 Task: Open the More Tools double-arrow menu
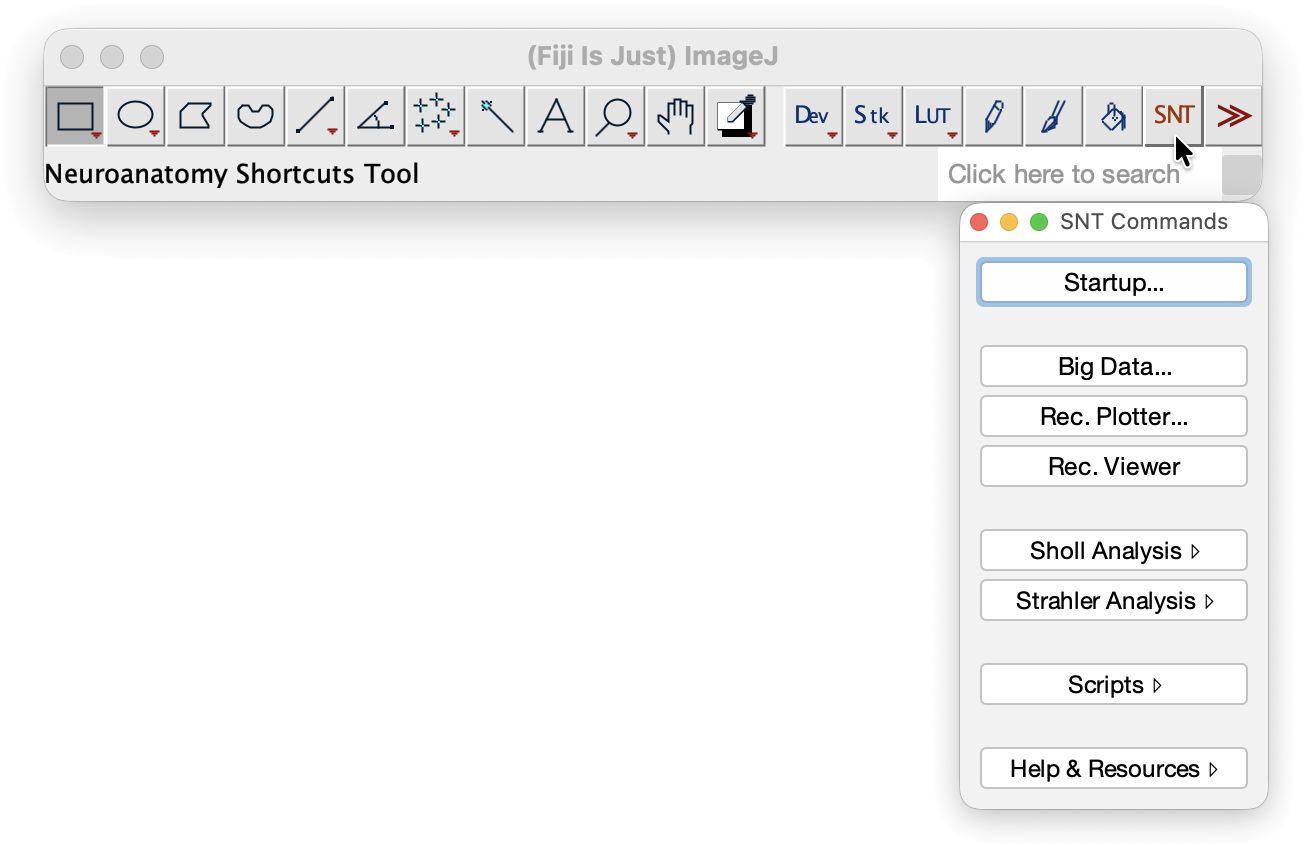pos(1234,116)
